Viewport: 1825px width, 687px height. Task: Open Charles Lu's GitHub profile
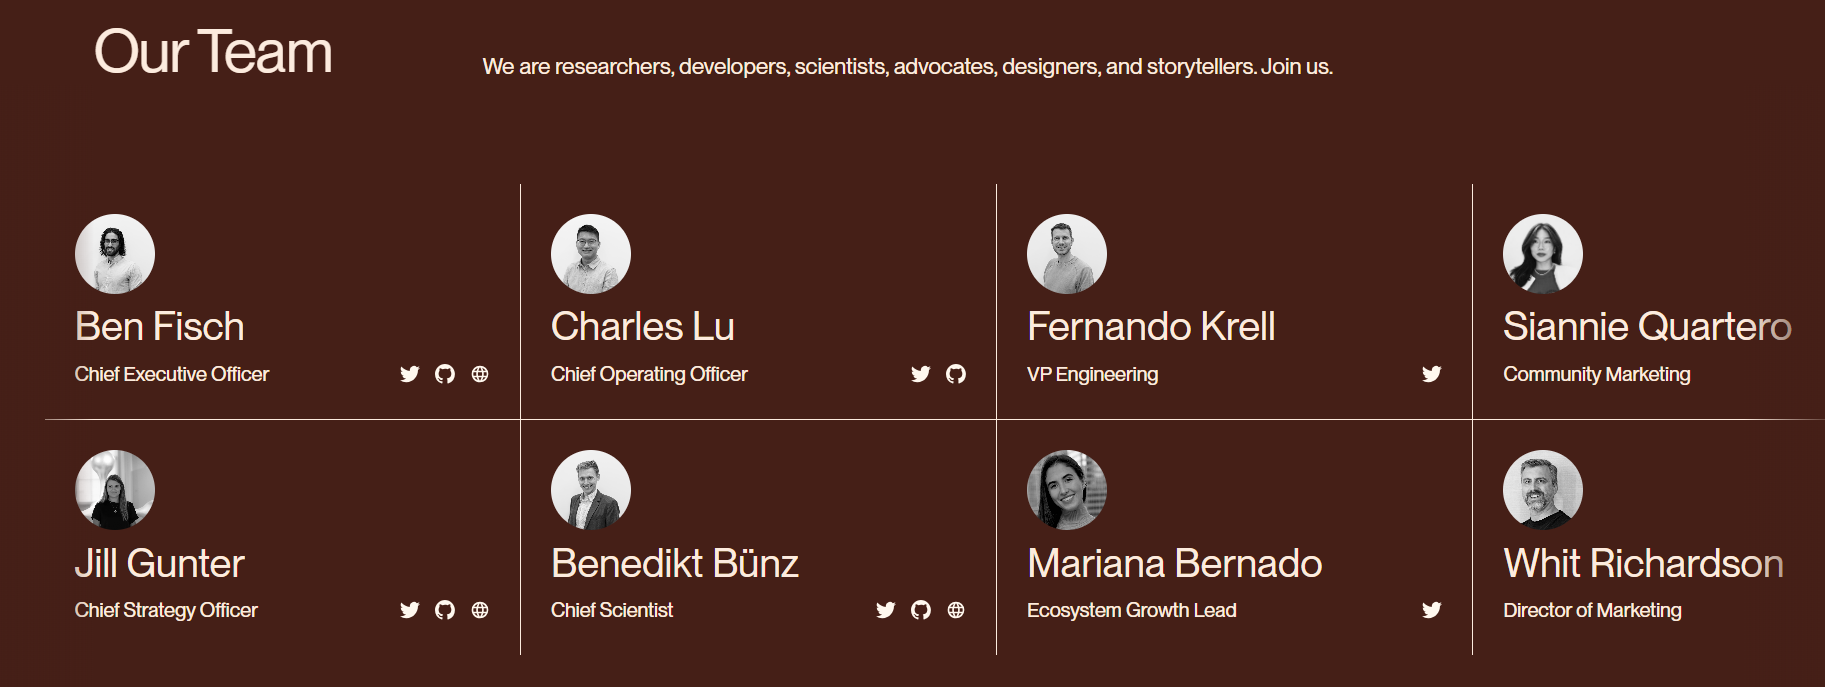[956, 374]
